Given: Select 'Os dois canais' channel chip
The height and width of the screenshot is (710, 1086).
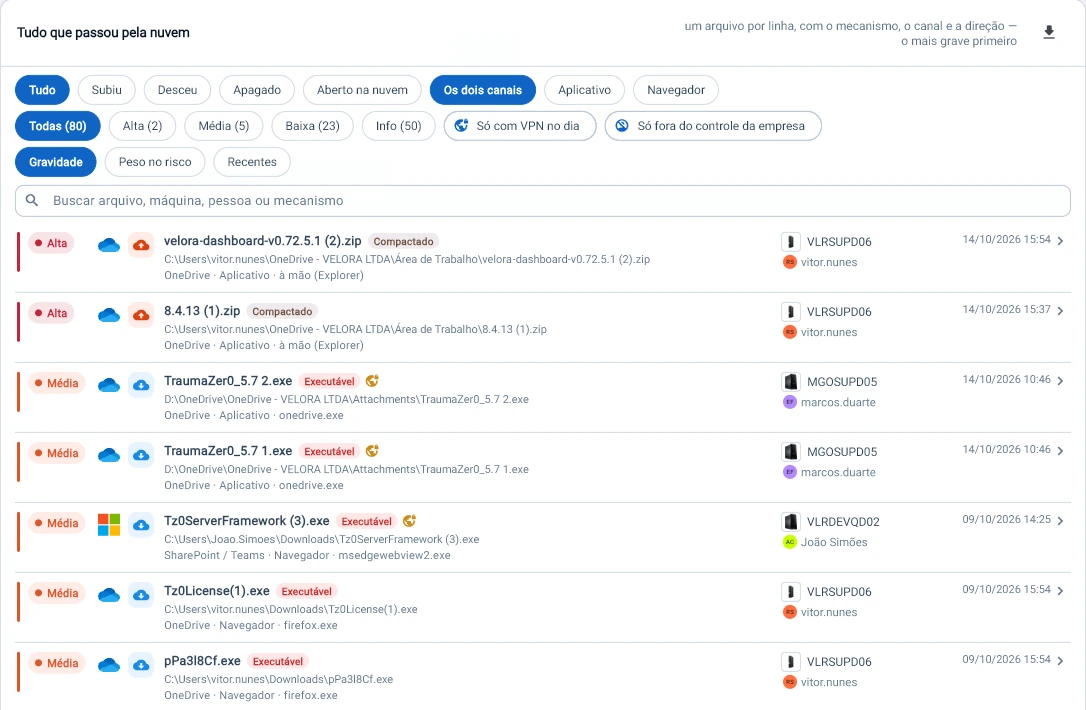Looking at the screenshot, I should pyautogui.click(x=483, y=90).
